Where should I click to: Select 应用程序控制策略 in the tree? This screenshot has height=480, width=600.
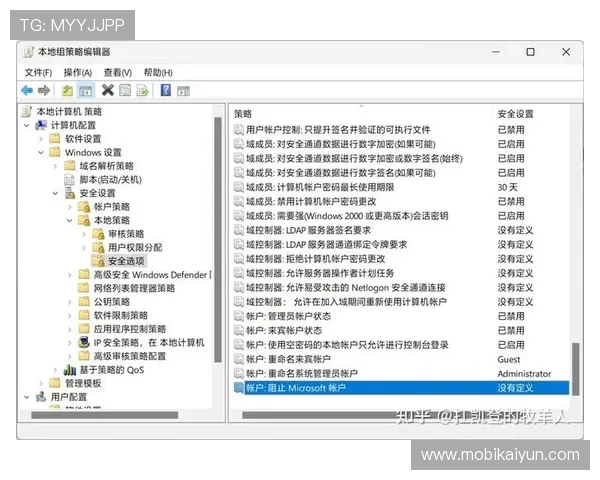[130, 329]
